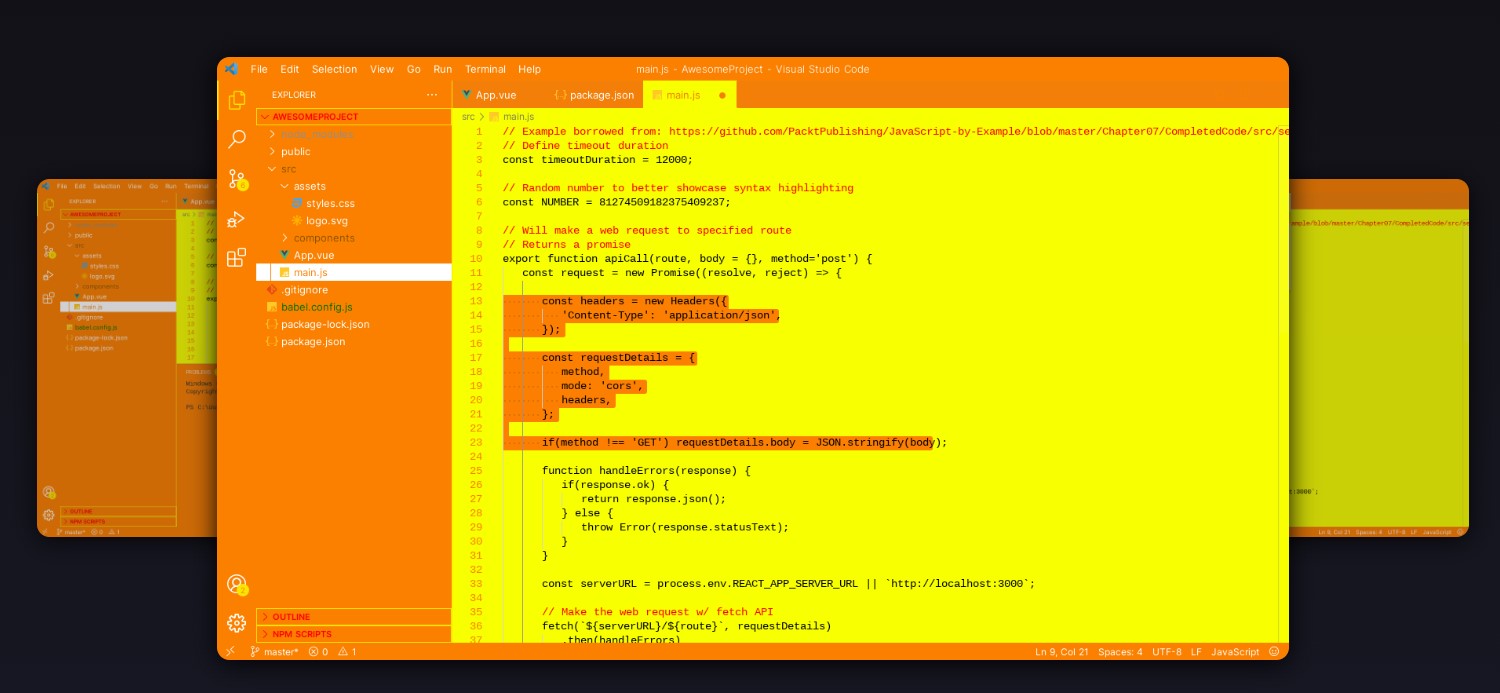
Task: Open Search icon in left background window
Action: point(49,228)
